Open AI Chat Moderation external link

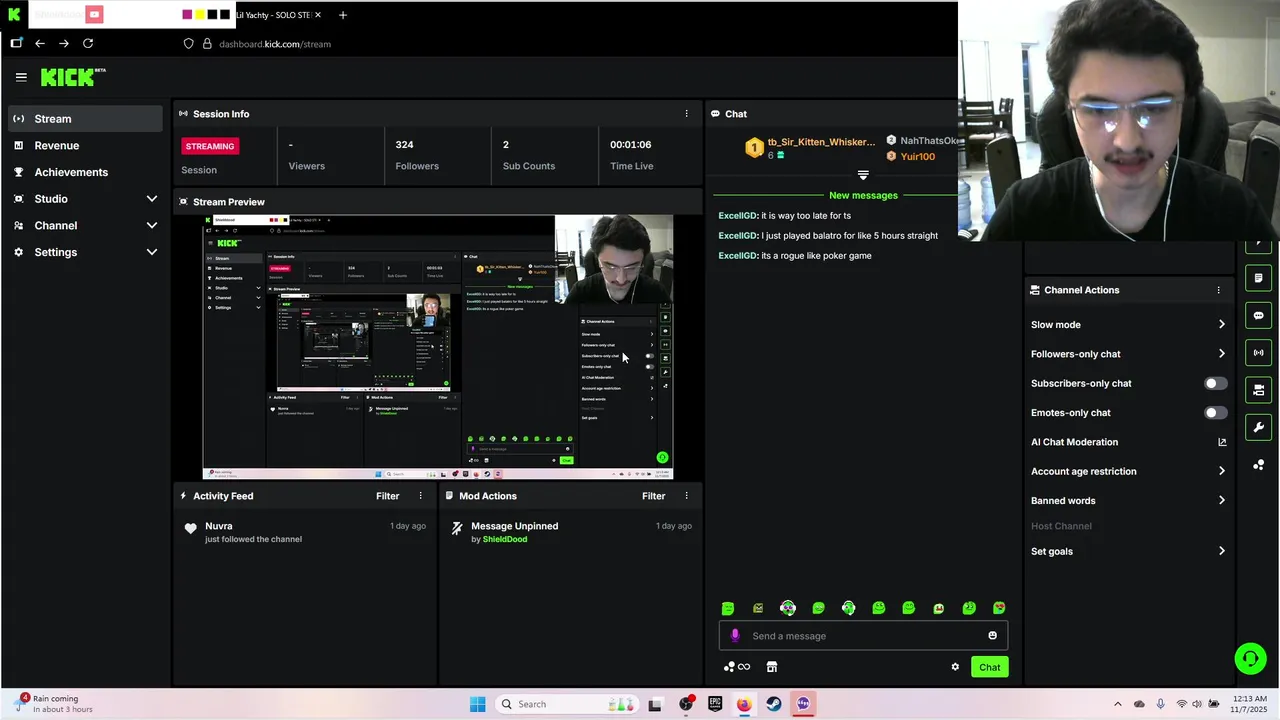tap(1222, 442)
